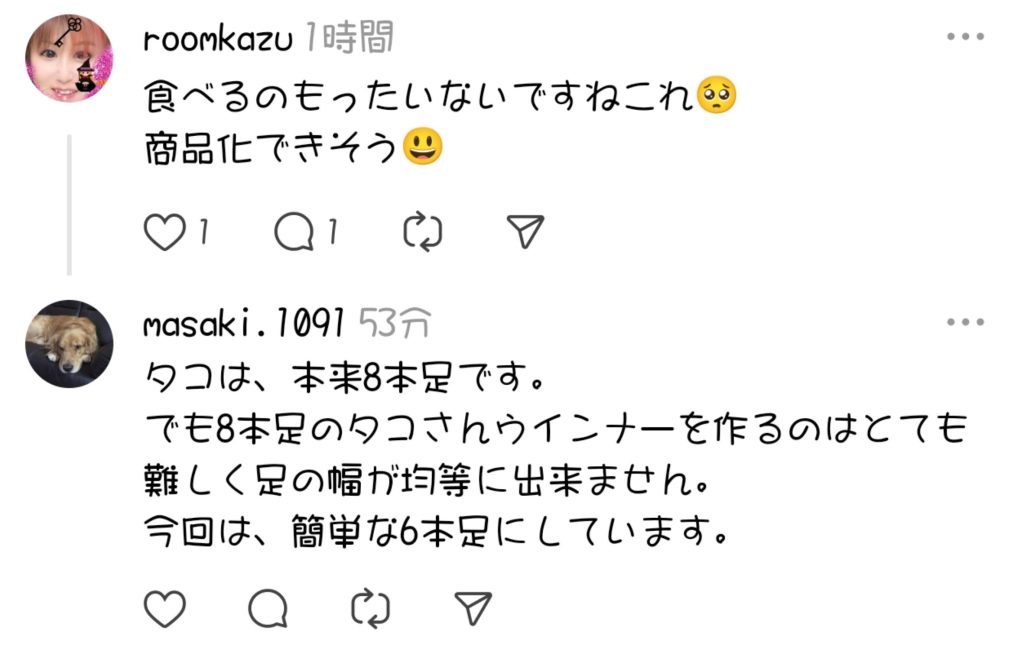
Task: View the like count on roomkazu's comment
Action: (203, 234)
